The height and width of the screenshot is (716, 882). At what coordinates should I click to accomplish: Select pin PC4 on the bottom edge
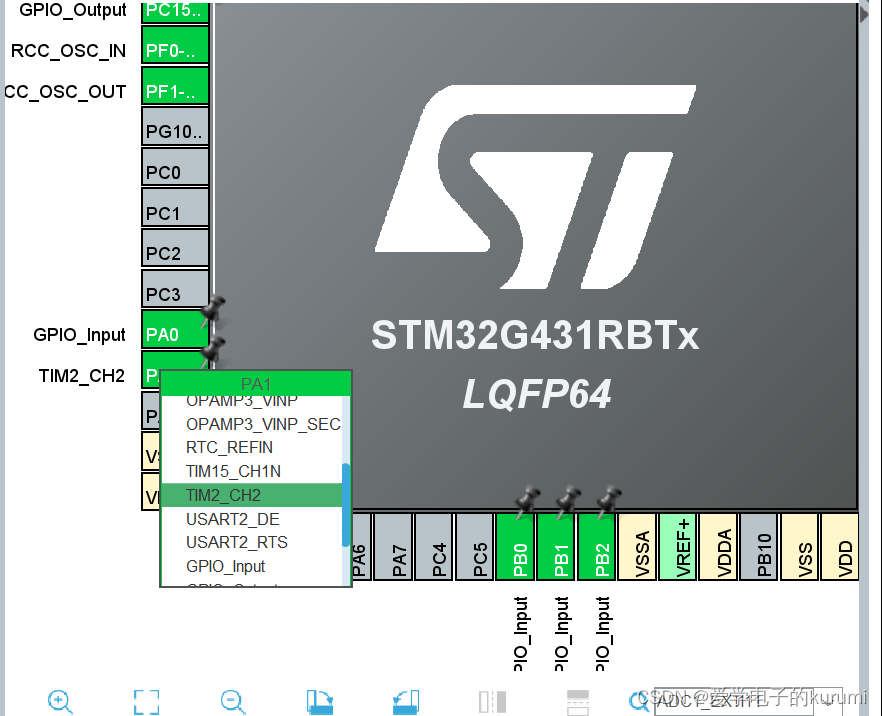pos(433,546)
